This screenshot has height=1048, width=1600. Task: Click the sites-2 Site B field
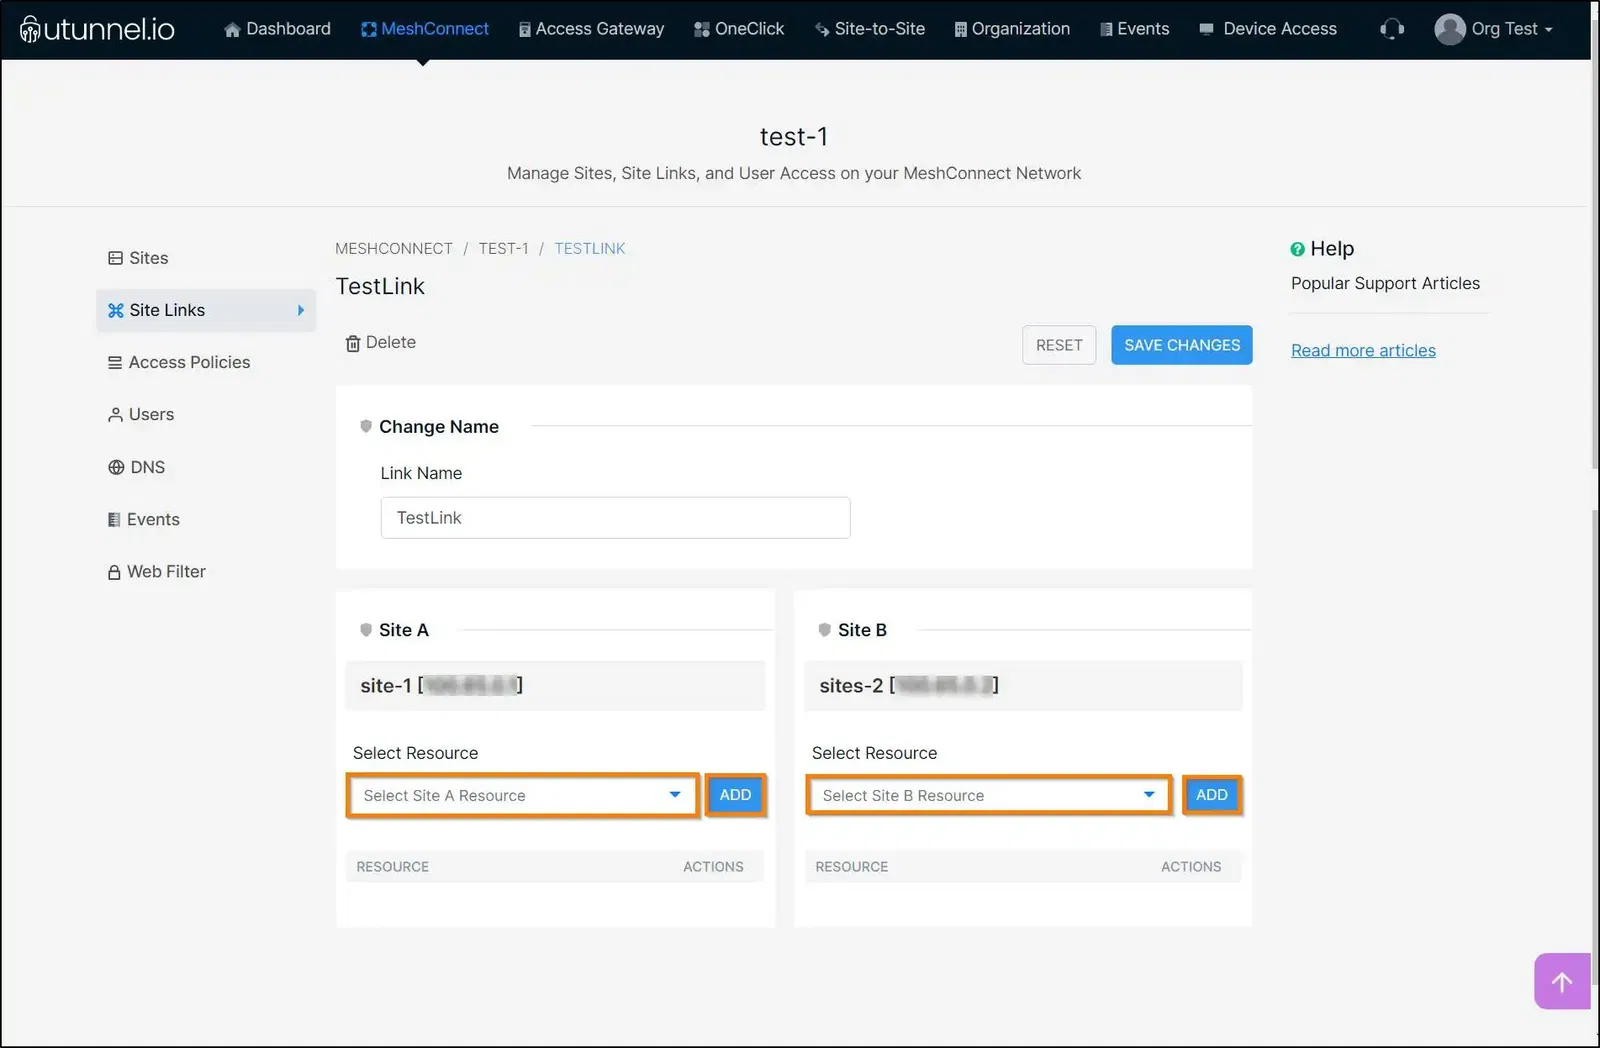coord(1023,686)
